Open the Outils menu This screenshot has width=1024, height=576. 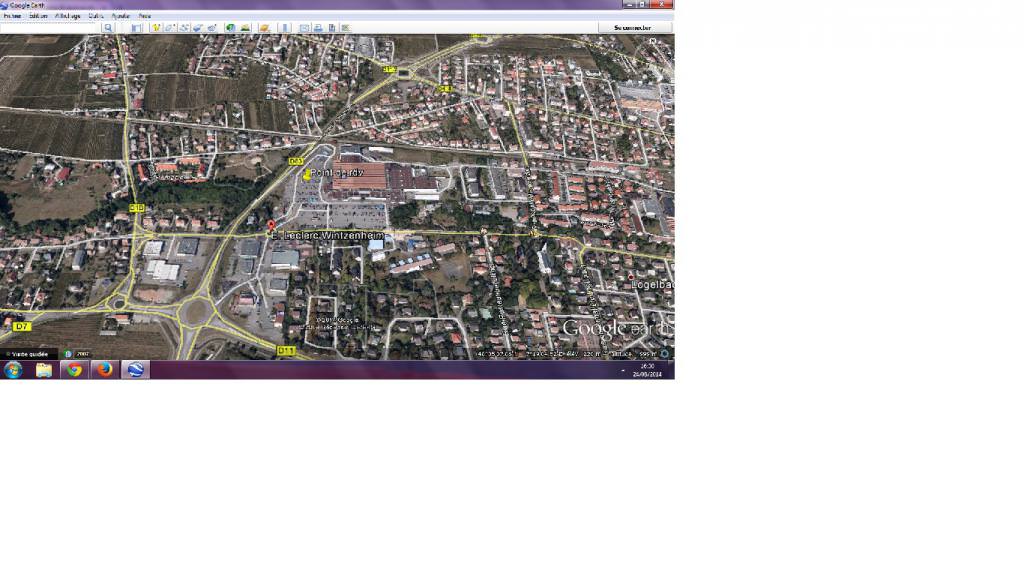(x=96, y=16)
